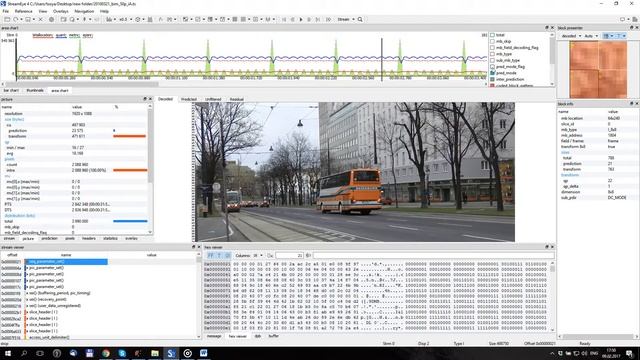
Task: Click the previous frame icon
Action: [293, 19]
